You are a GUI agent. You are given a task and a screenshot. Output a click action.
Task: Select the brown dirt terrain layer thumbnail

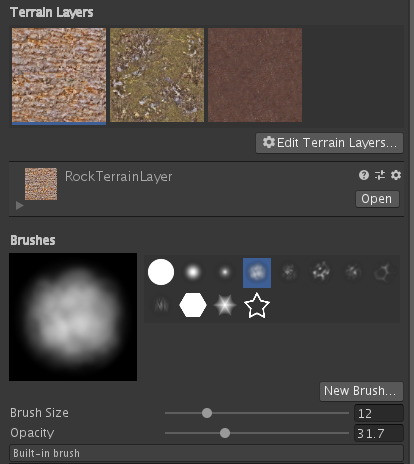coord(255,75)
